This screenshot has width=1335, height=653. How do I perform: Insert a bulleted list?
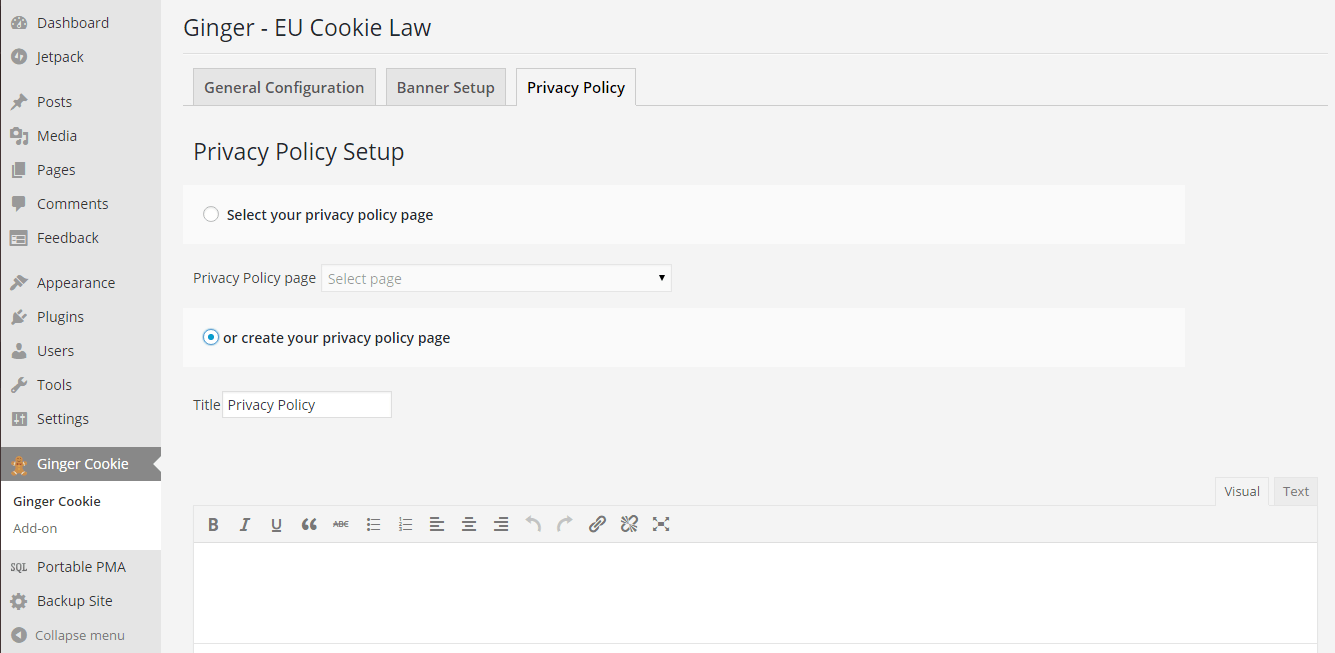tap(373, 524)
